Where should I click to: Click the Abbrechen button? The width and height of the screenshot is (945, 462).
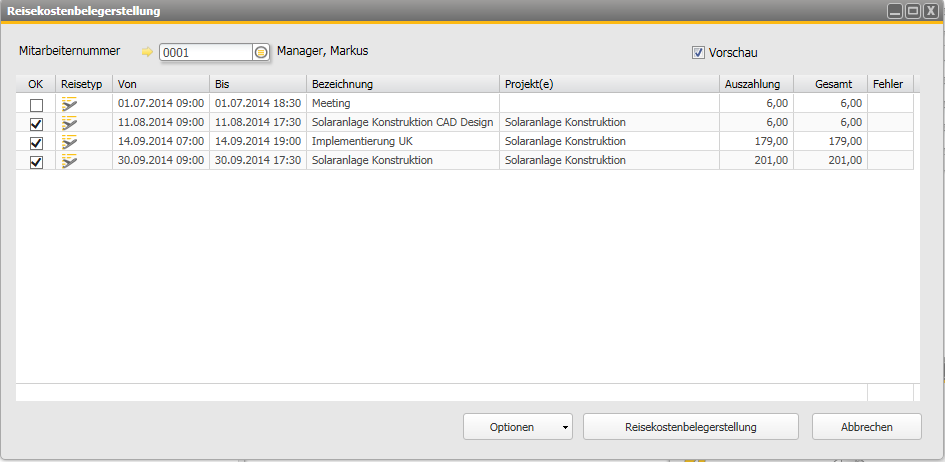[x=867, y=427]
